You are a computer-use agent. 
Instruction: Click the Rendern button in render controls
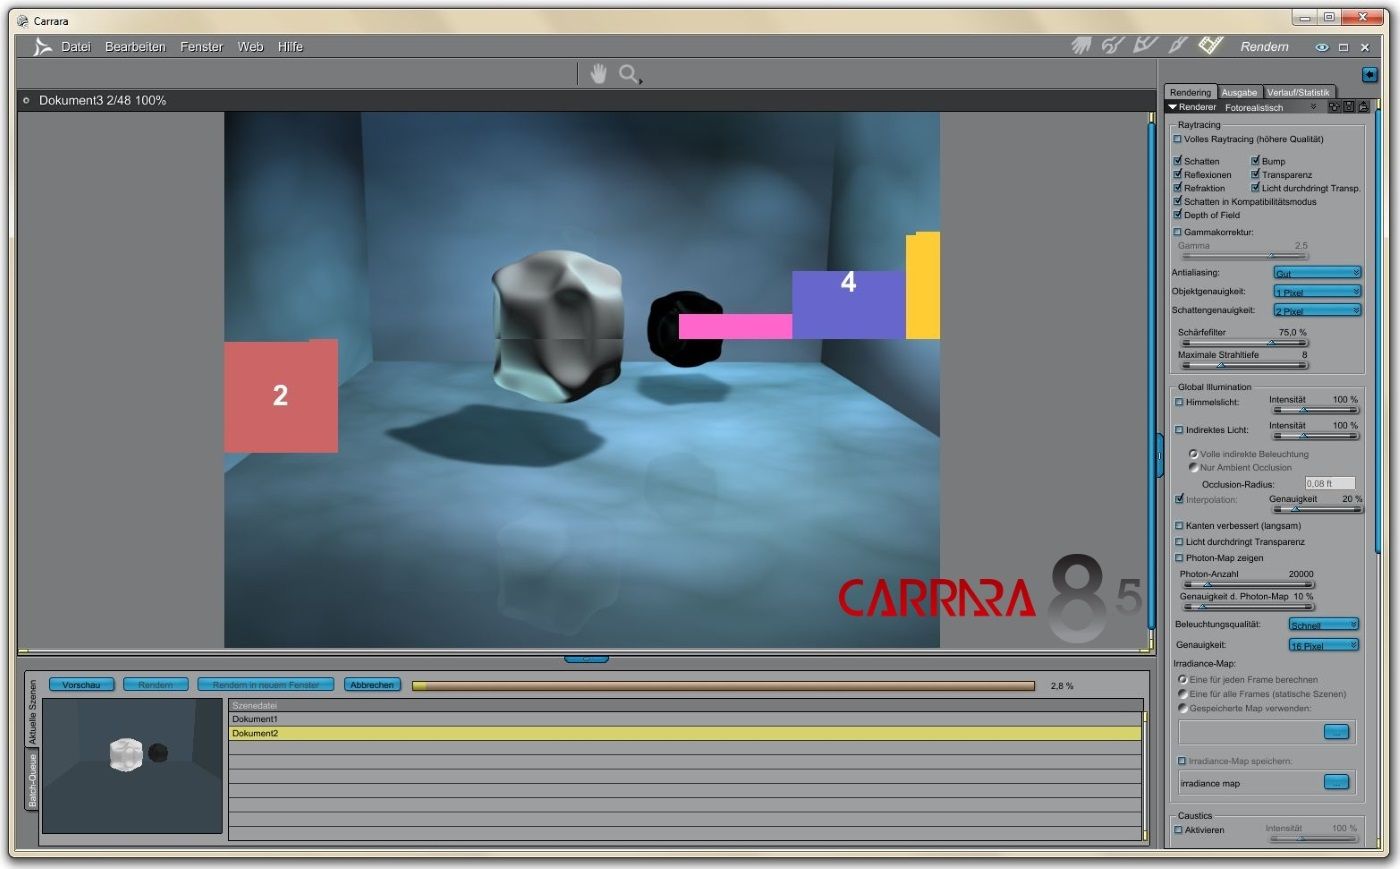coord(155,685)
